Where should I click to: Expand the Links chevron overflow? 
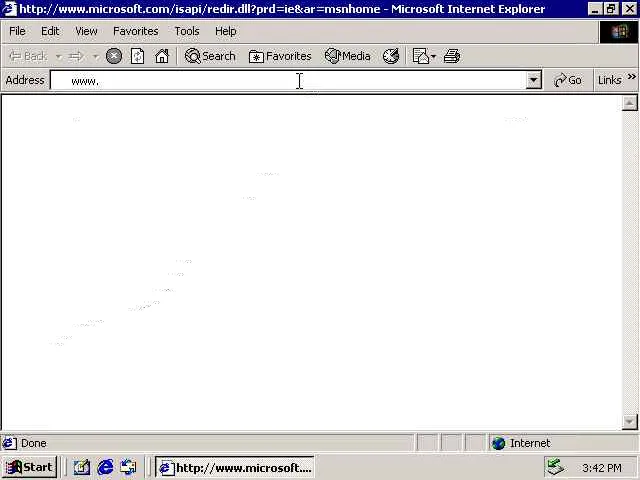click(631, 76)
